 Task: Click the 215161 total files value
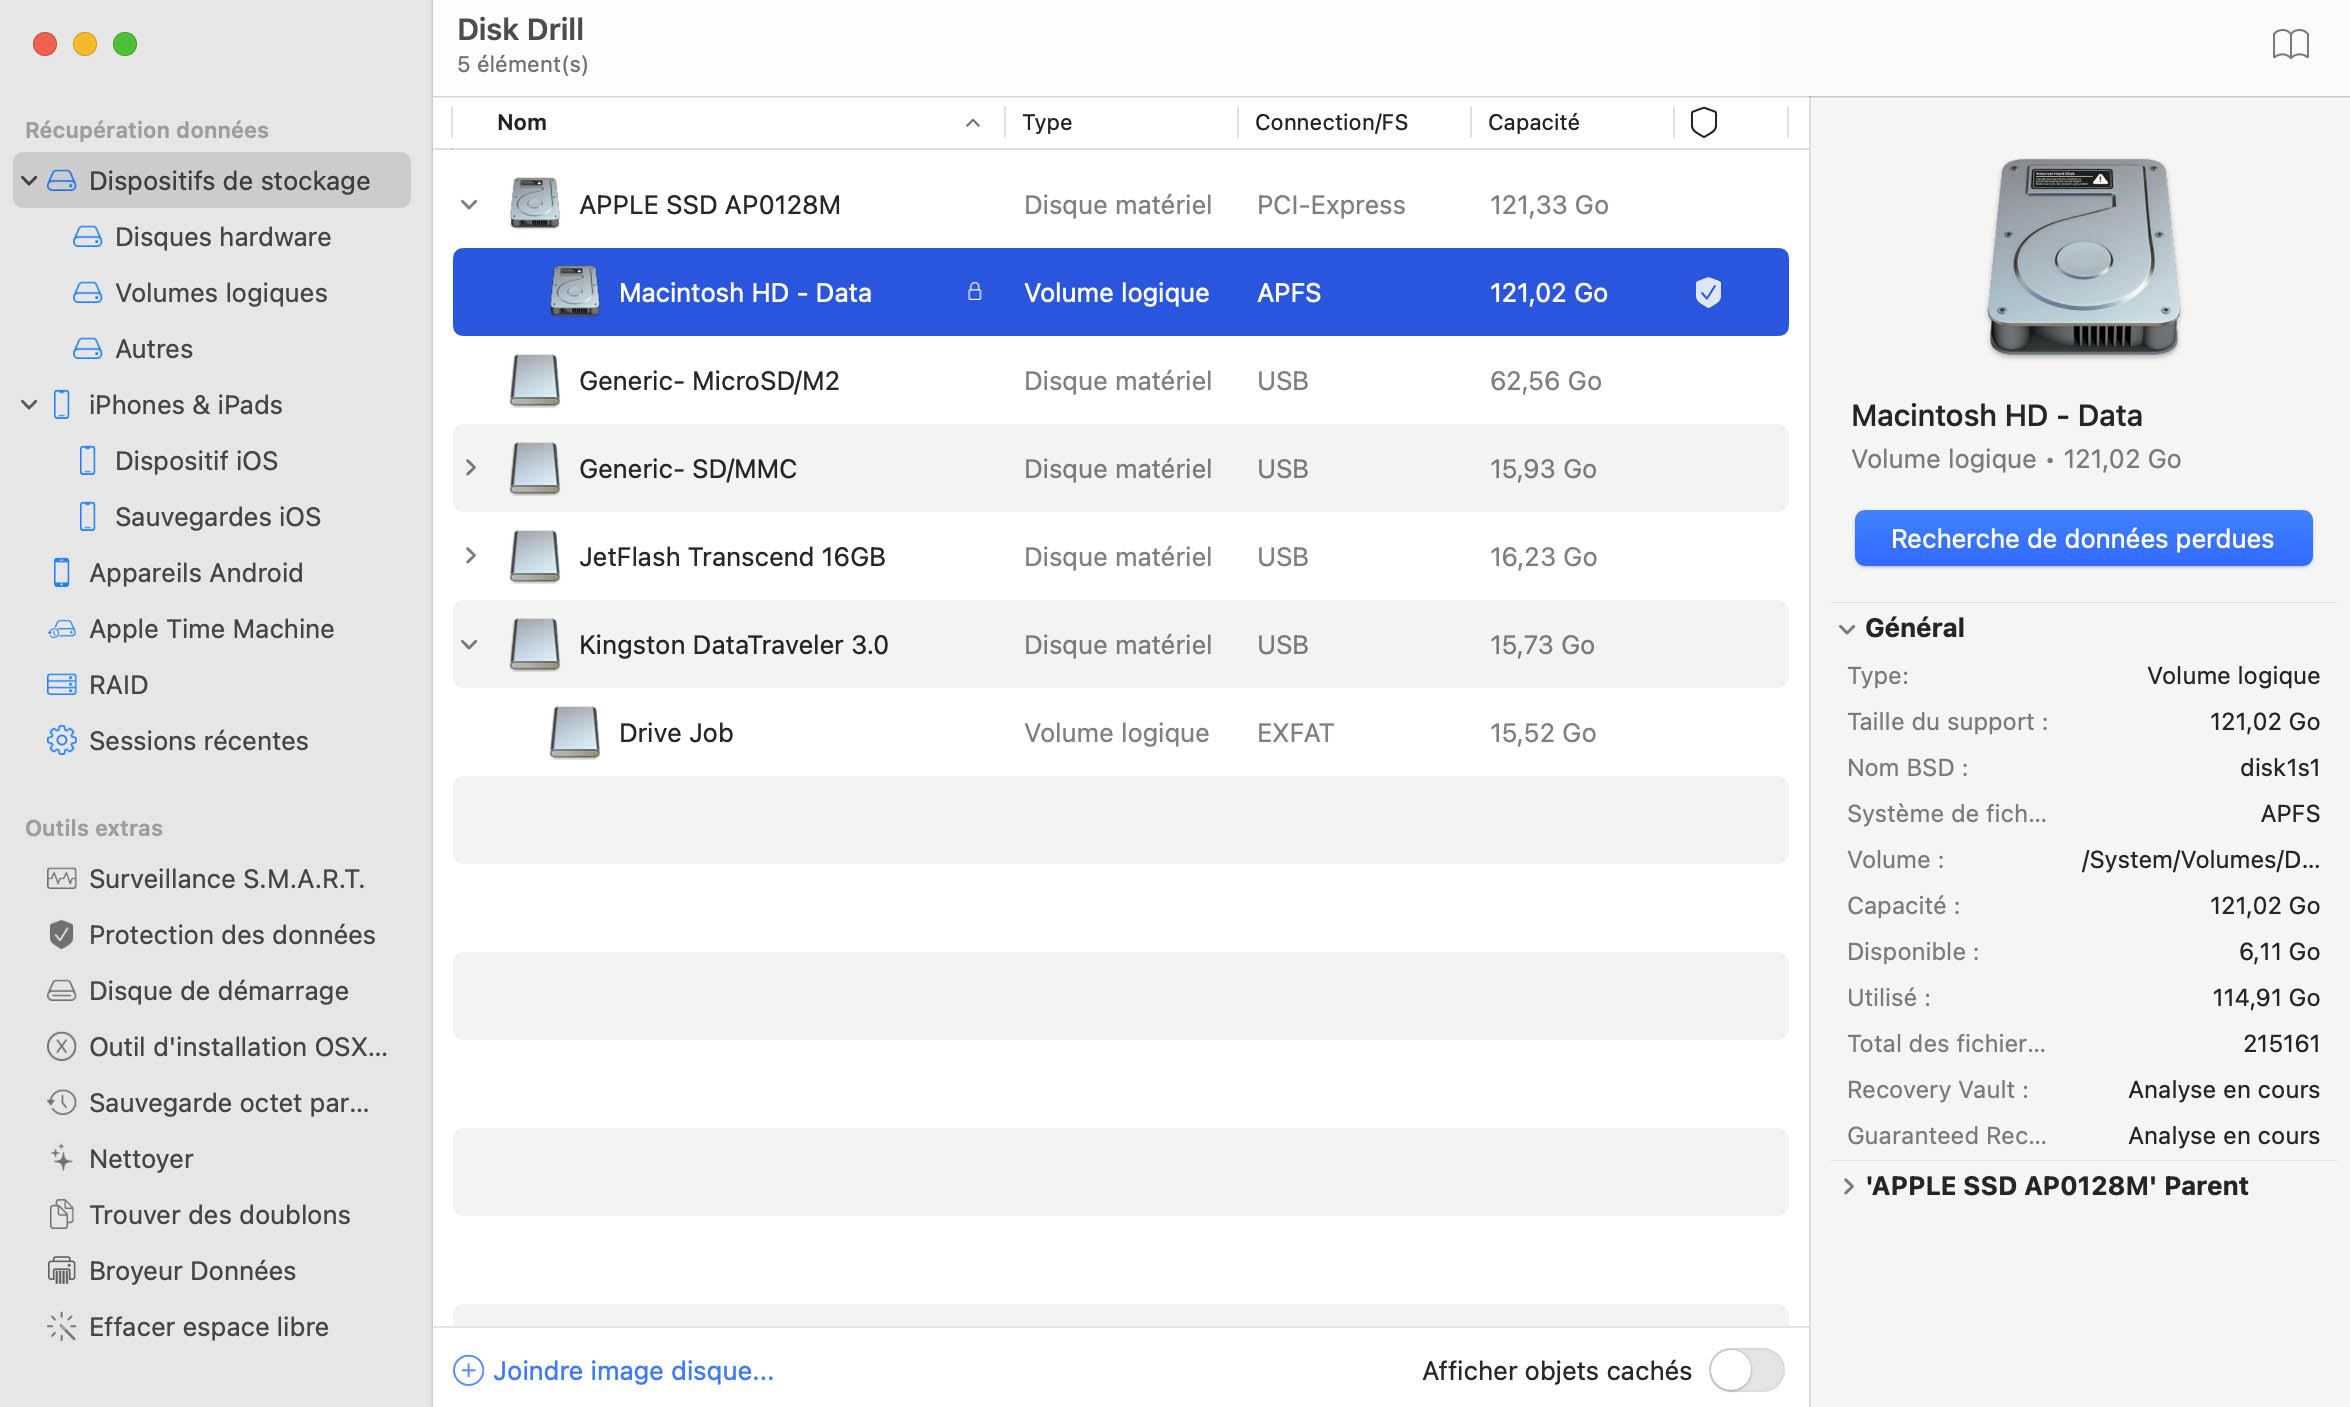pyautogui.click(x=2281, y=1043)
